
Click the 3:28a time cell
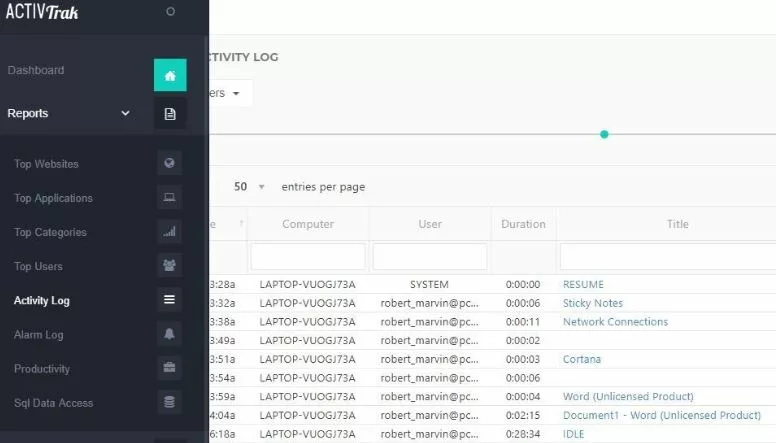pos(222,285)
